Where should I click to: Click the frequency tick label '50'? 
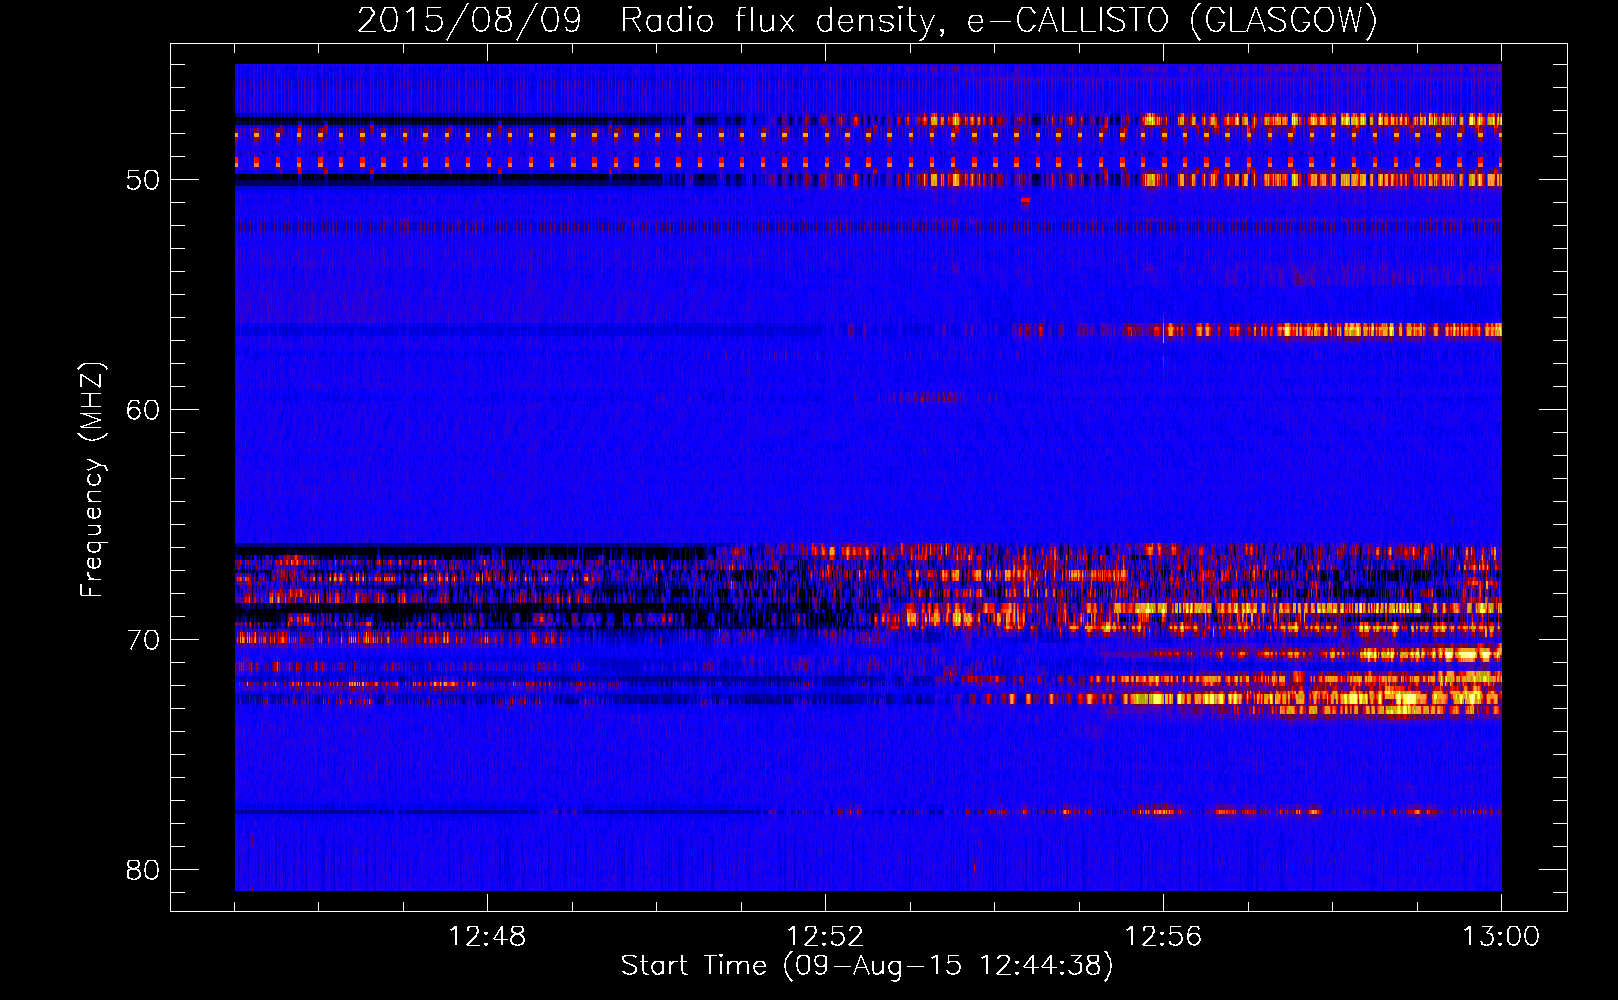143,180
